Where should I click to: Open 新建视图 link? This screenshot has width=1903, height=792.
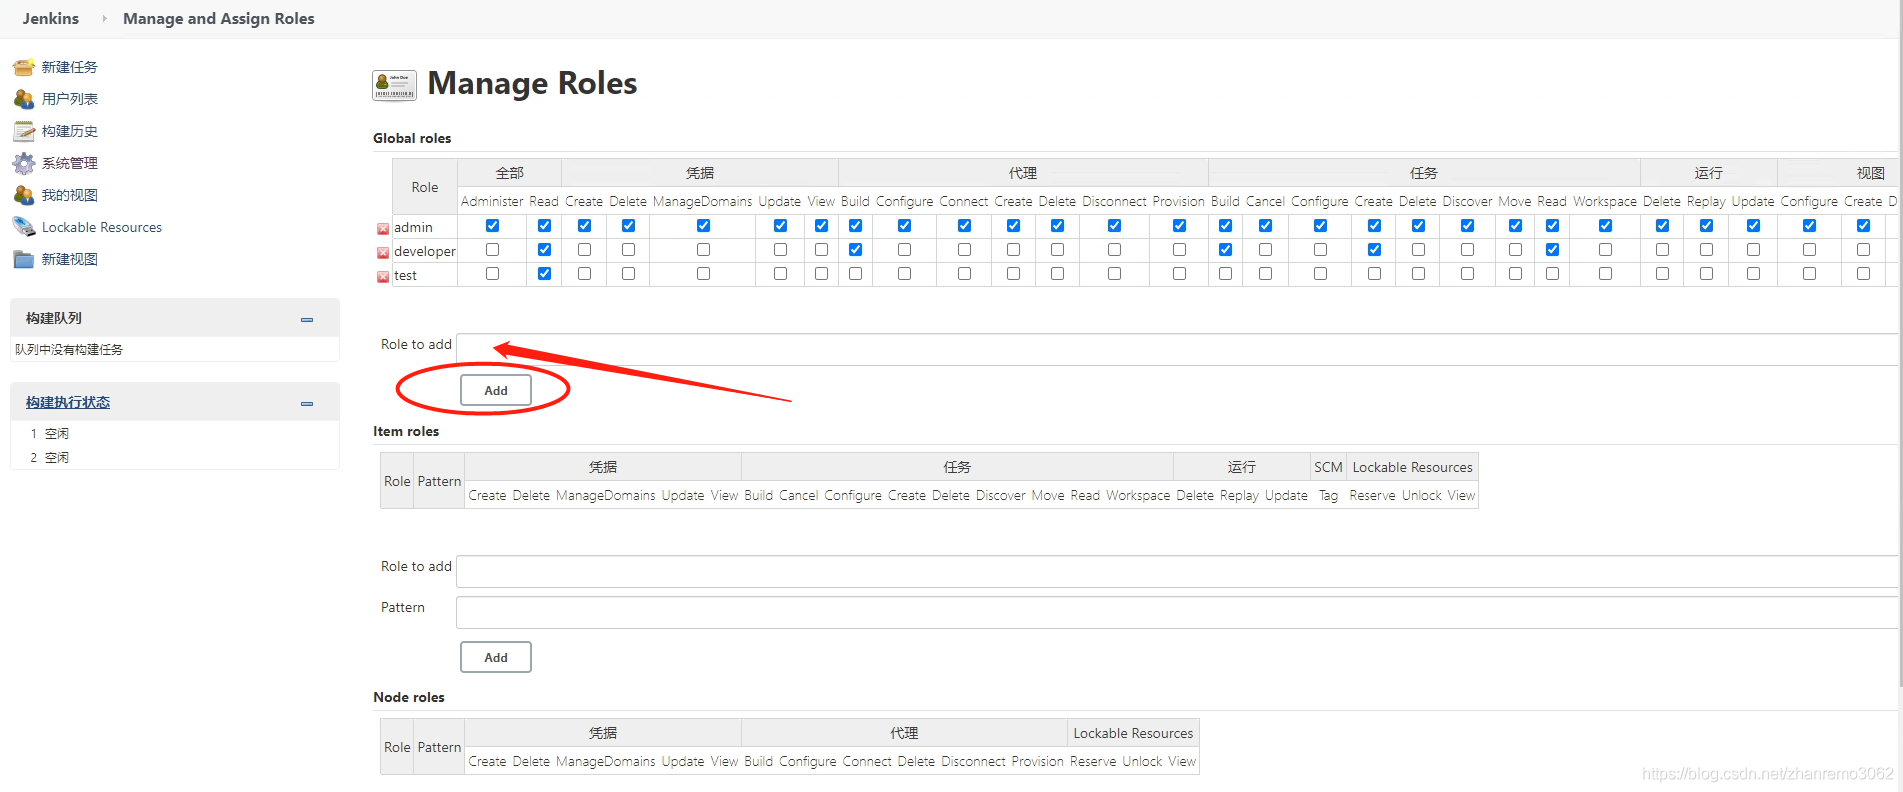click(x=70, y=259)
